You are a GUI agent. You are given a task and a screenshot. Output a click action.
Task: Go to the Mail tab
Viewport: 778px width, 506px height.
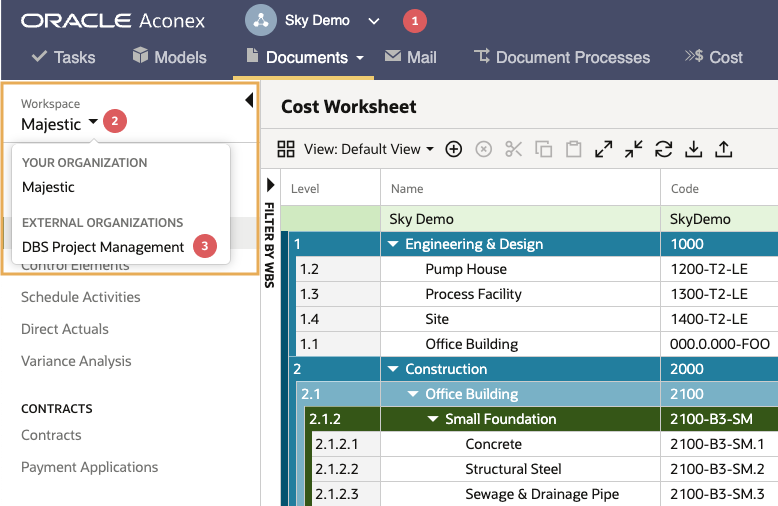[411, 58]
